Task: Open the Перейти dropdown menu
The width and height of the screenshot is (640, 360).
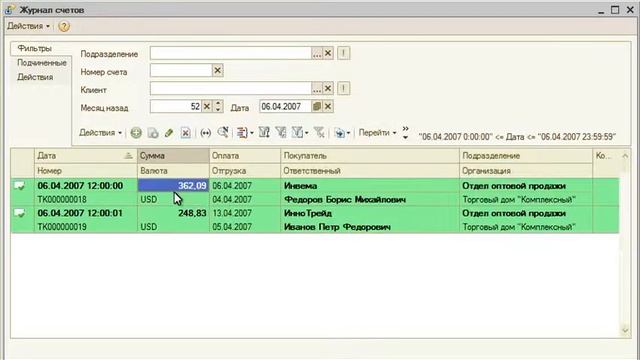Action: 378,133
